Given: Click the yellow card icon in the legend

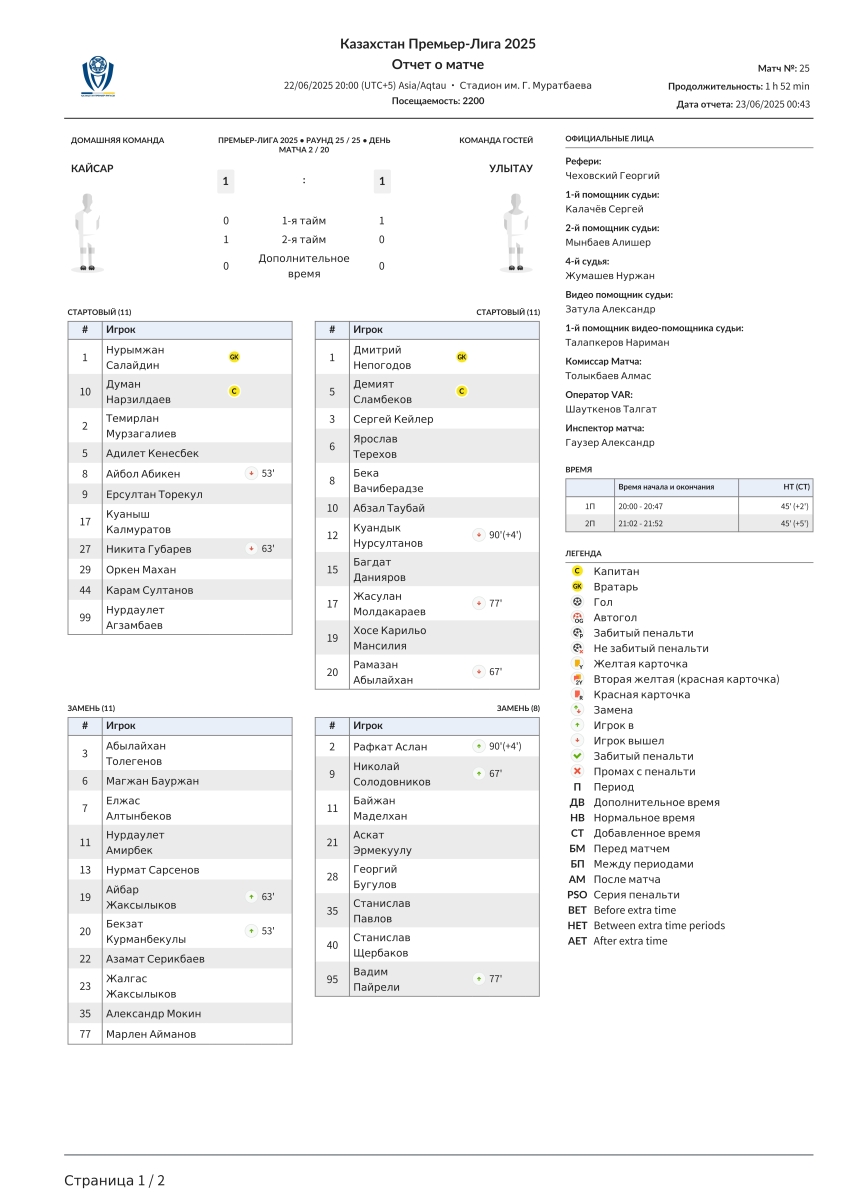Looking at the screenshot, I should [577, 664].
